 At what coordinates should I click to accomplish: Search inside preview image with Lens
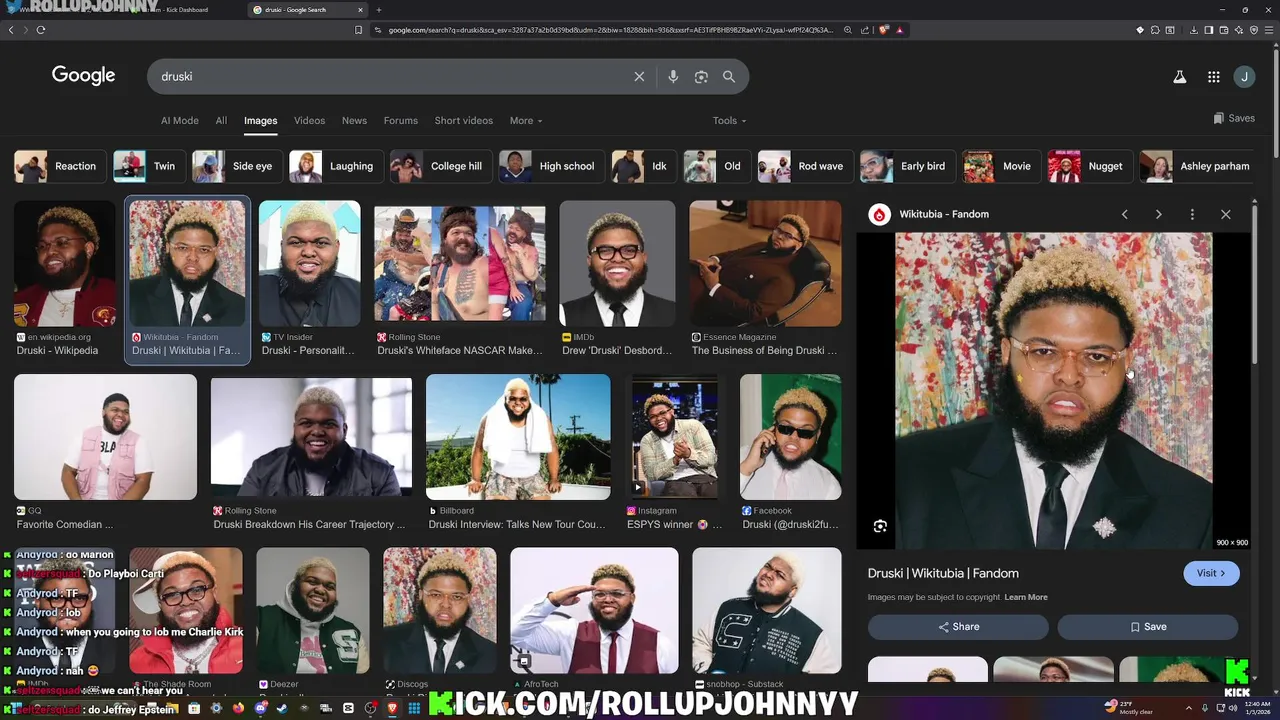click(880, 526)
